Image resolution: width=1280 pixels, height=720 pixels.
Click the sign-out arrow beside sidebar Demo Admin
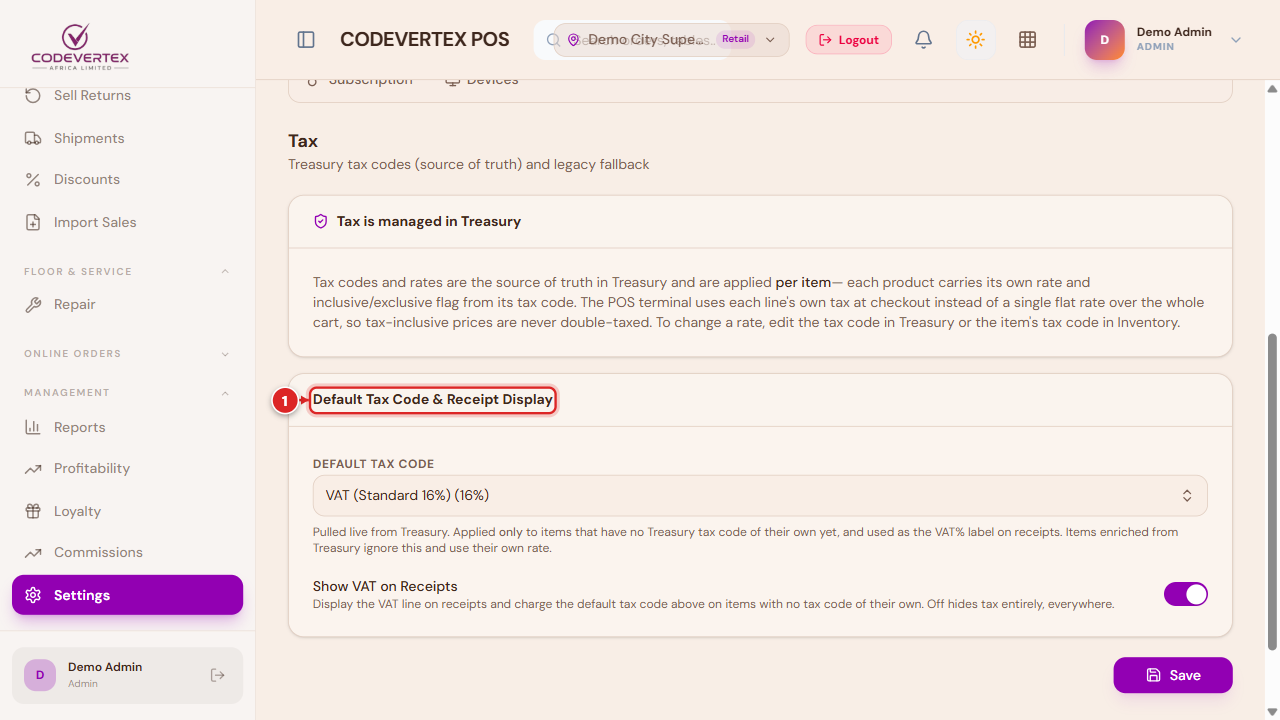[x=218, y=675]
